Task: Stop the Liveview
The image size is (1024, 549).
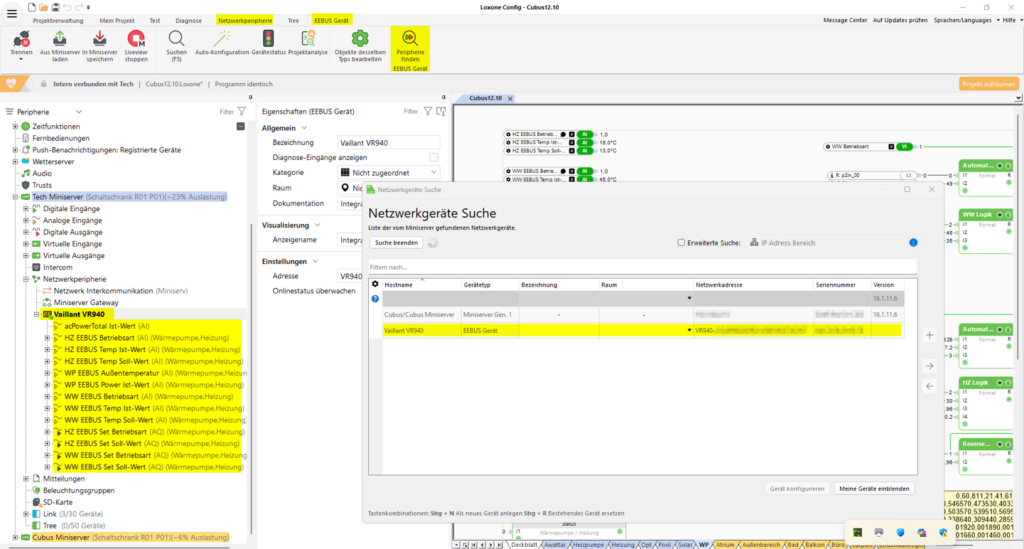Action: coord(135,38)
